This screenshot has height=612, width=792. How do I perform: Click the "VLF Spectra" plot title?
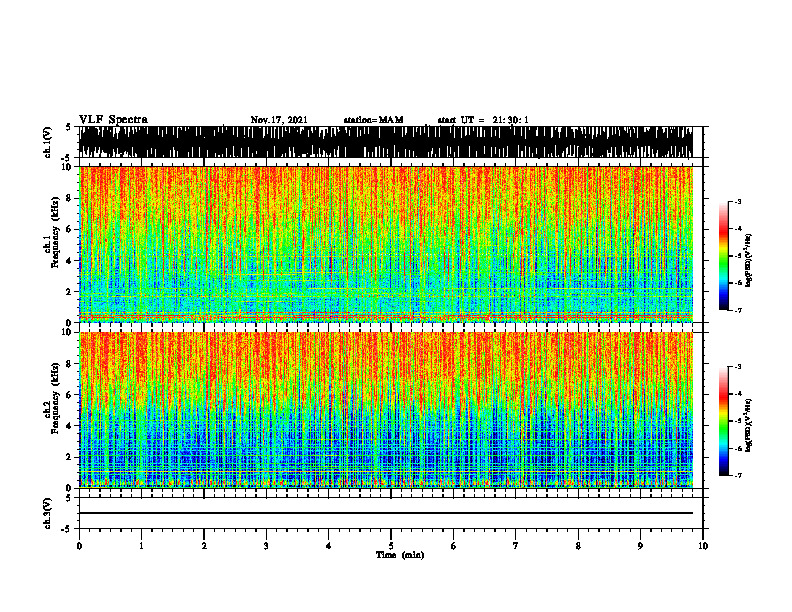(x=113, y=120)
